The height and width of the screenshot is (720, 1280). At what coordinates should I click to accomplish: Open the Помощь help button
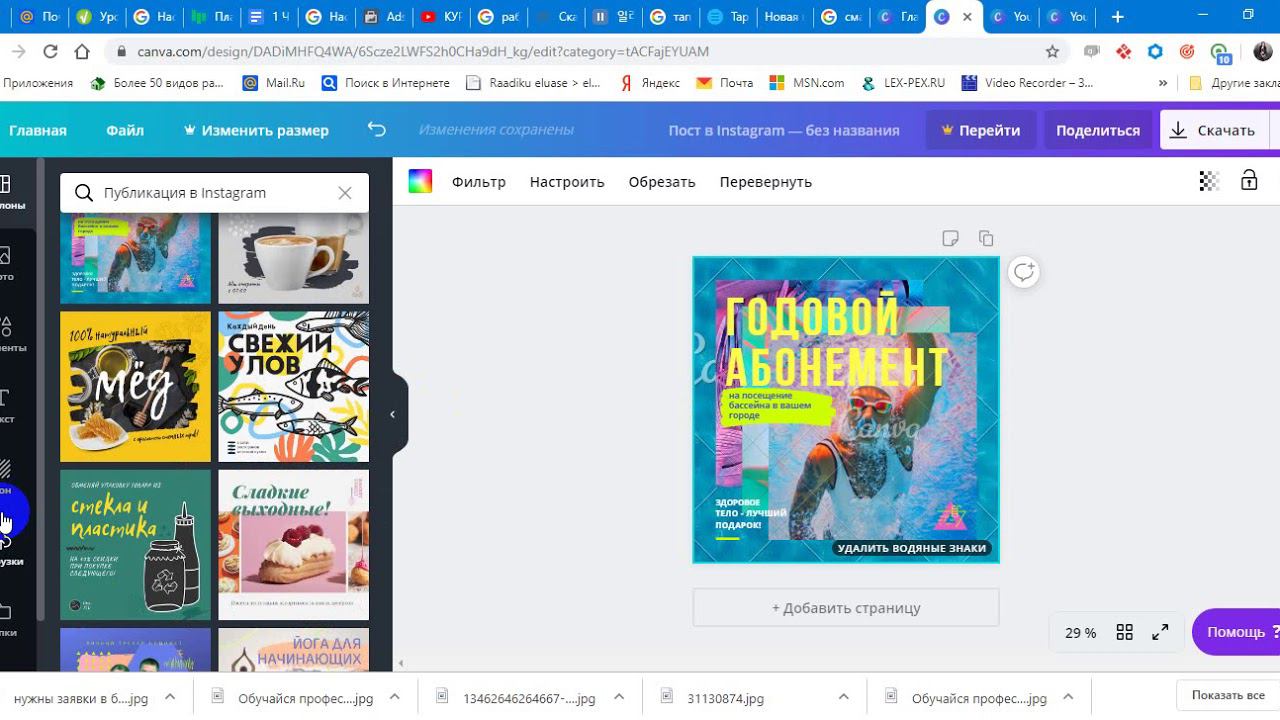[x=1236, y=632]
